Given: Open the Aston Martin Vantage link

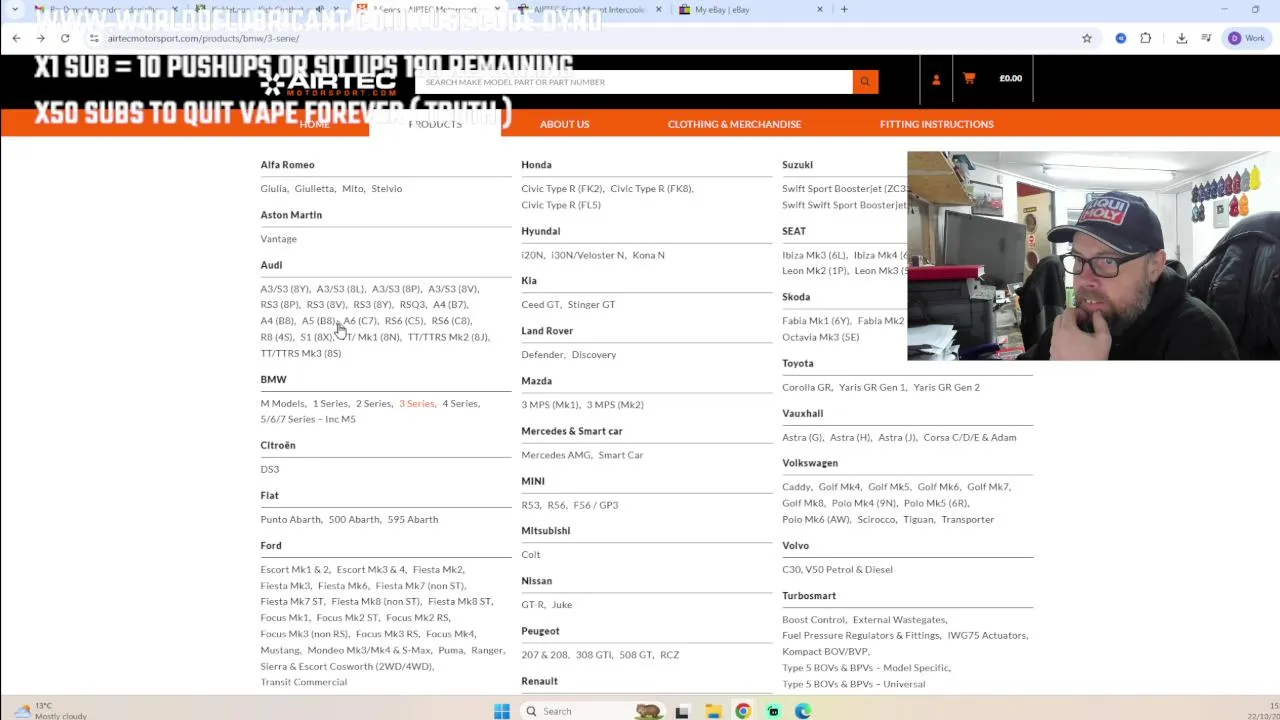Looking at the screenshot, I should (278, 239).
